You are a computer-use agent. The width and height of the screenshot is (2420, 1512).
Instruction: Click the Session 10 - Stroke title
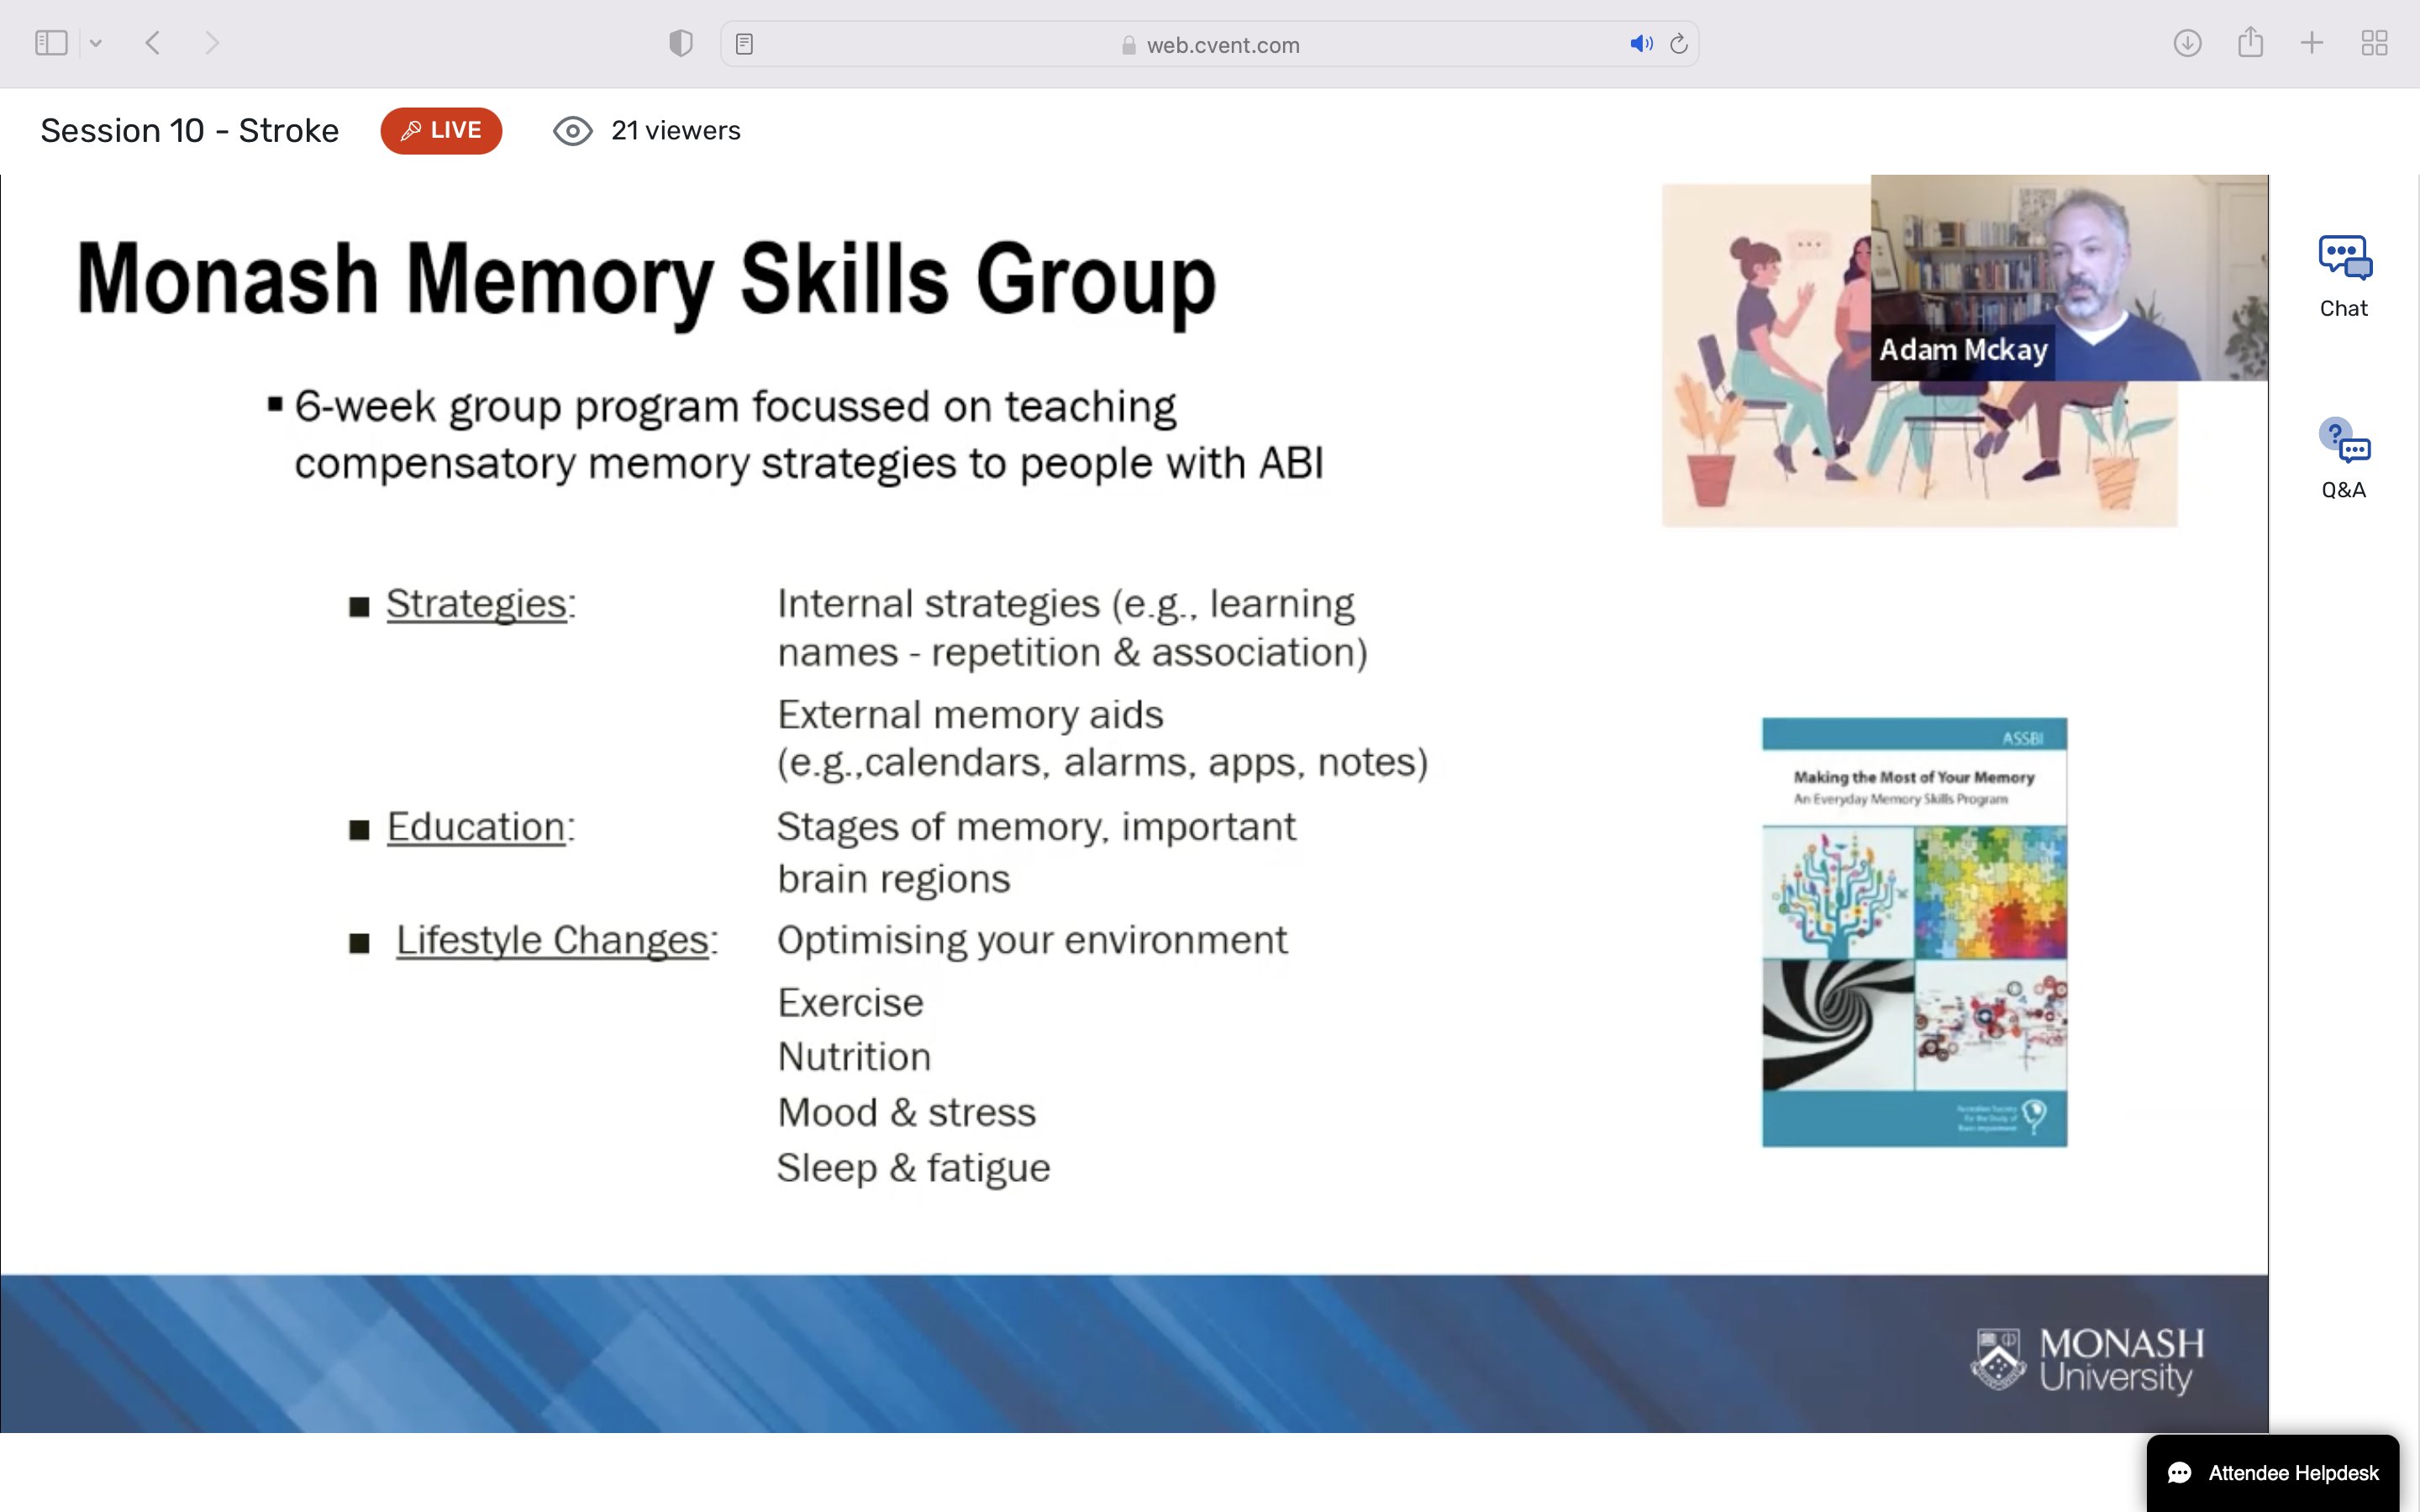click(x=190, y=131)
